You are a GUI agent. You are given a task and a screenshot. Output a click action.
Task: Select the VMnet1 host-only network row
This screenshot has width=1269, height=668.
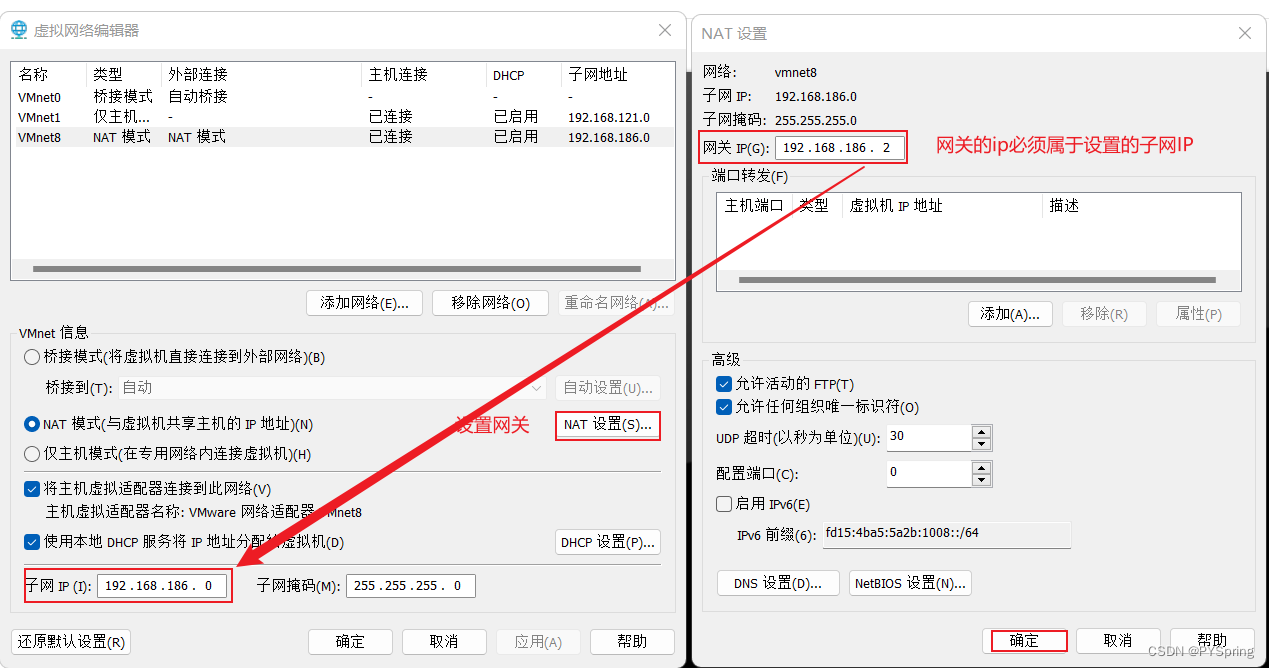tap(343, 117)
